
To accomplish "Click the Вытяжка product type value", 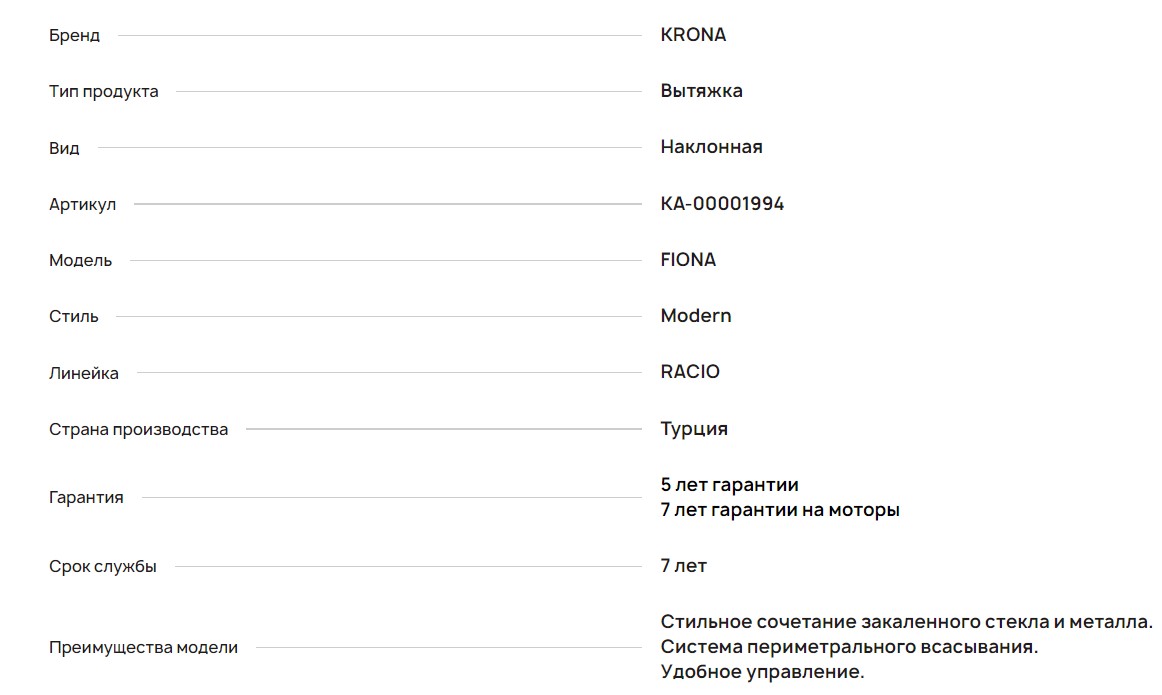I will click(x=701, y=91).
